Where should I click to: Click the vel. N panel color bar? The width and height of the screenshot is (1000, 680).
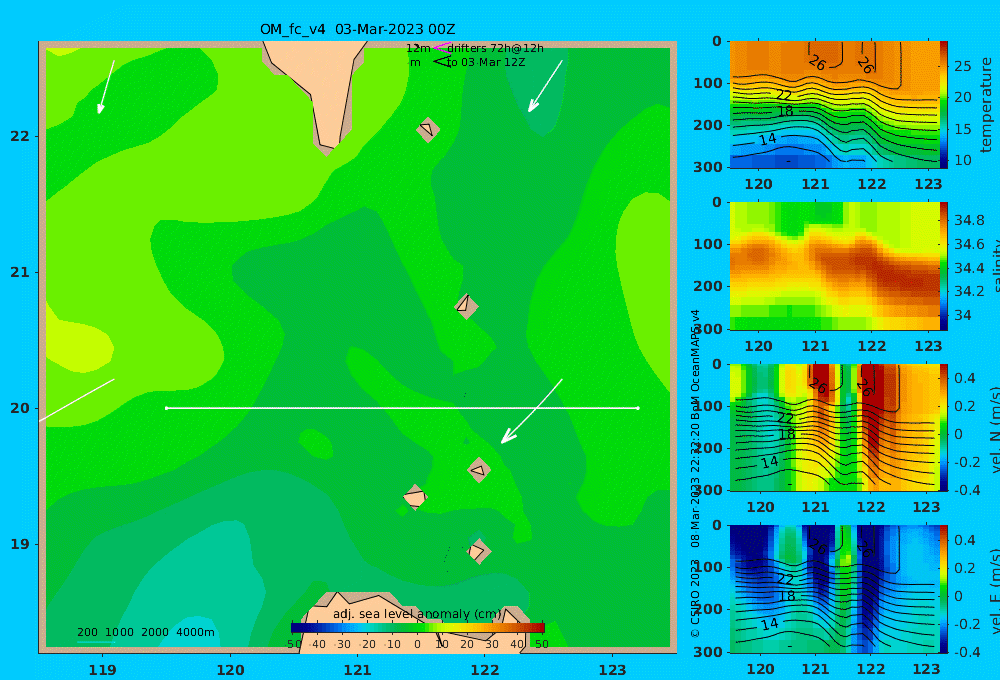pos(943,427)
